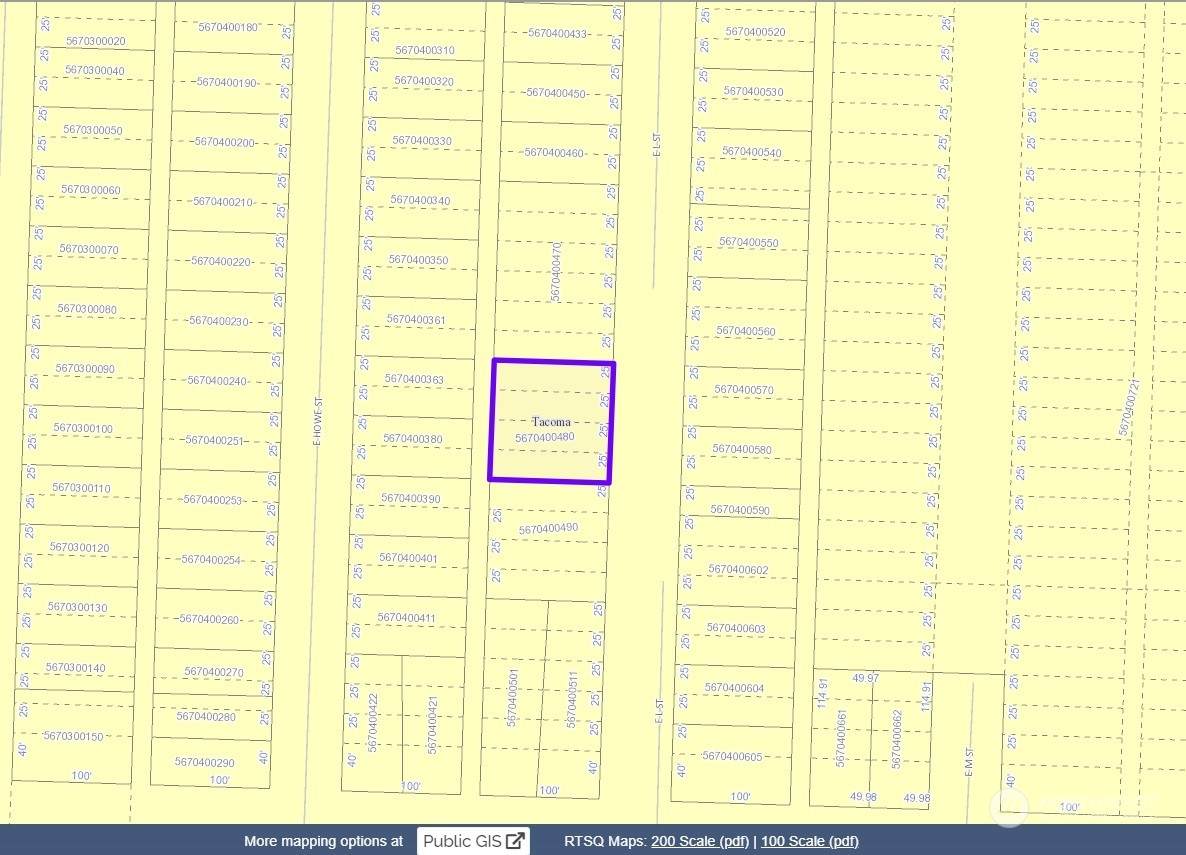Pick parcel 5670300150
Screen dimensions: 1186x855
pos(73,736)
